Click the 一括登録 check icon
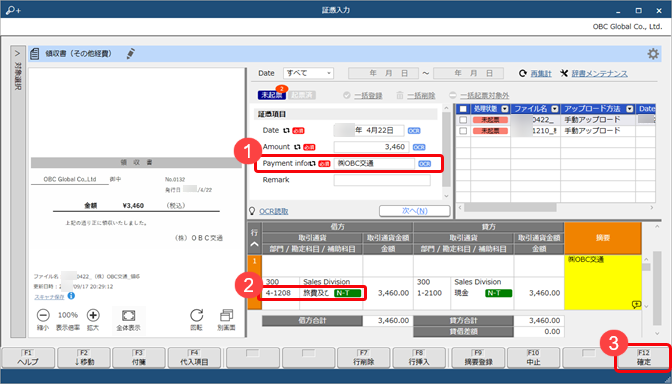This screenshot has height=384, width=672. pyautogui.click(x=347, y=95)
